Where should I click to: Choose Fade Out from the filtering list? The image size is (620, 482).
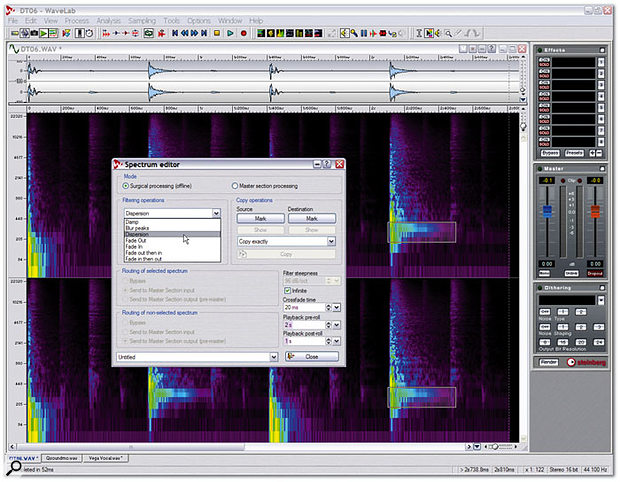(x=172, y=240)
